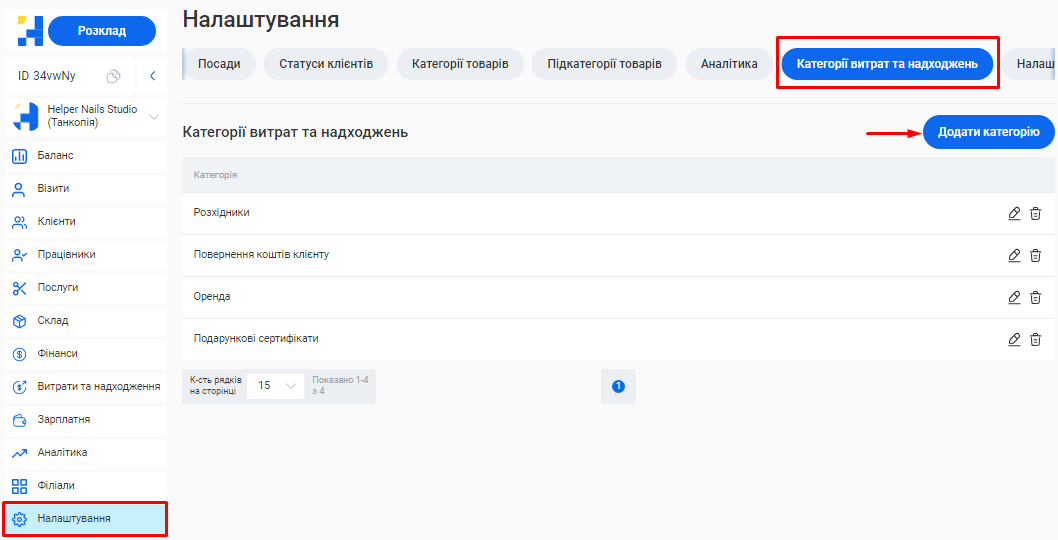The height and width of the screenshot is (540, 1058).
Task: Expand the Helper Nails Studio branch selector
Action: [x=153, y=117]
